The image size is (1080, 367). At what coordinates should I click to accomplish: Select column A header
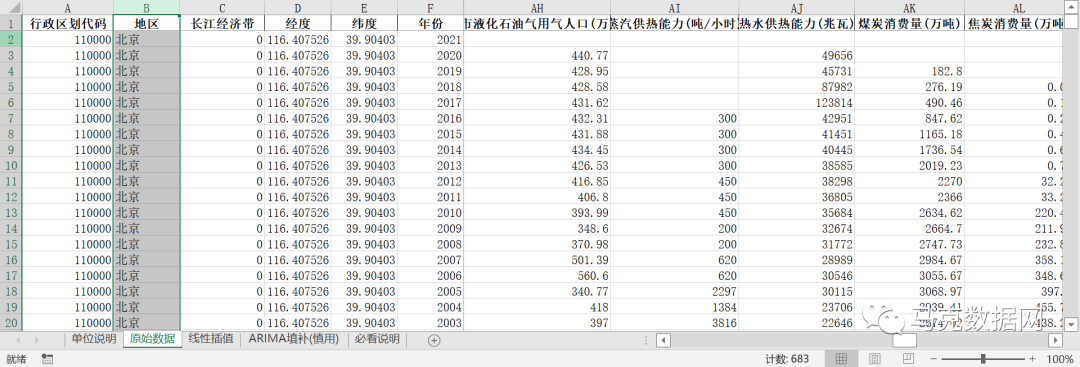click(x=68, y=8)
